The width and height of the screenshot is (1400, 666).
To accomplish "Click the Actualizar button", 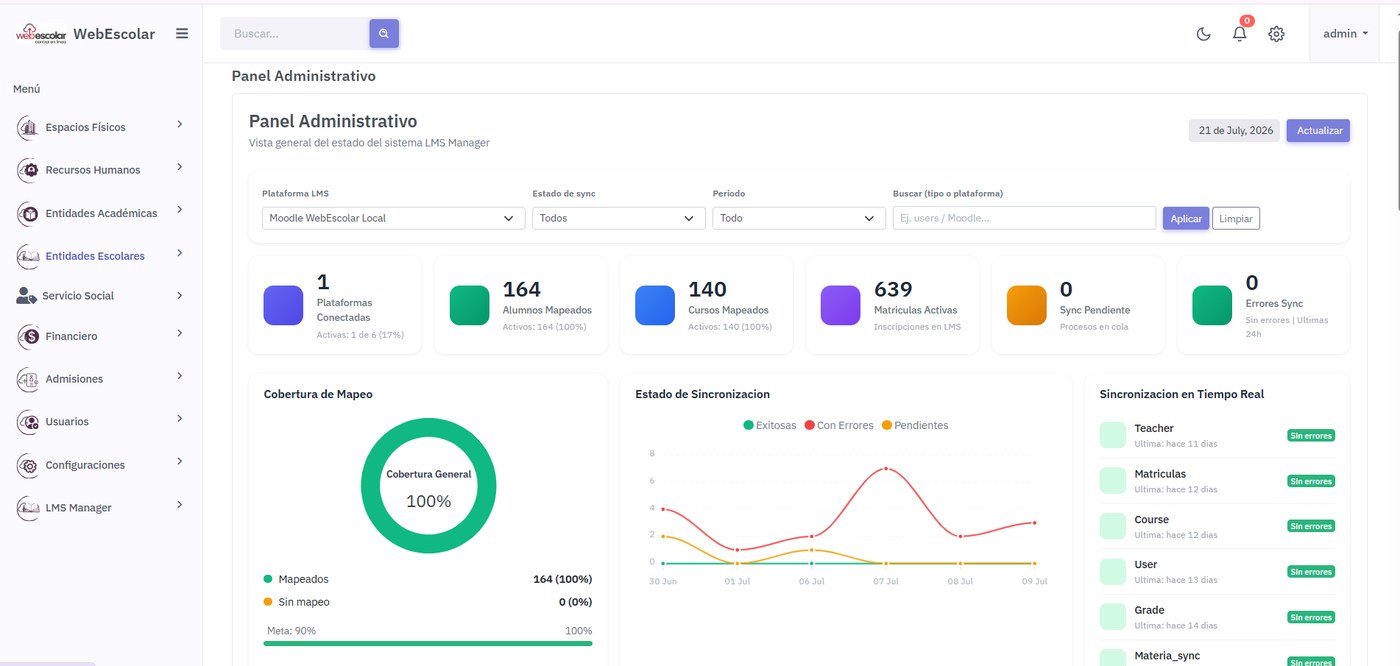I will (x=1318, y=130).
